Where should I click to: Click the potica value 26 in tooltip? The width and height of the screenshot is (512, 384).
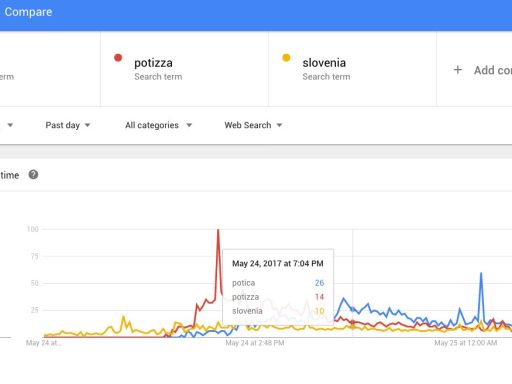click(319, 283)
